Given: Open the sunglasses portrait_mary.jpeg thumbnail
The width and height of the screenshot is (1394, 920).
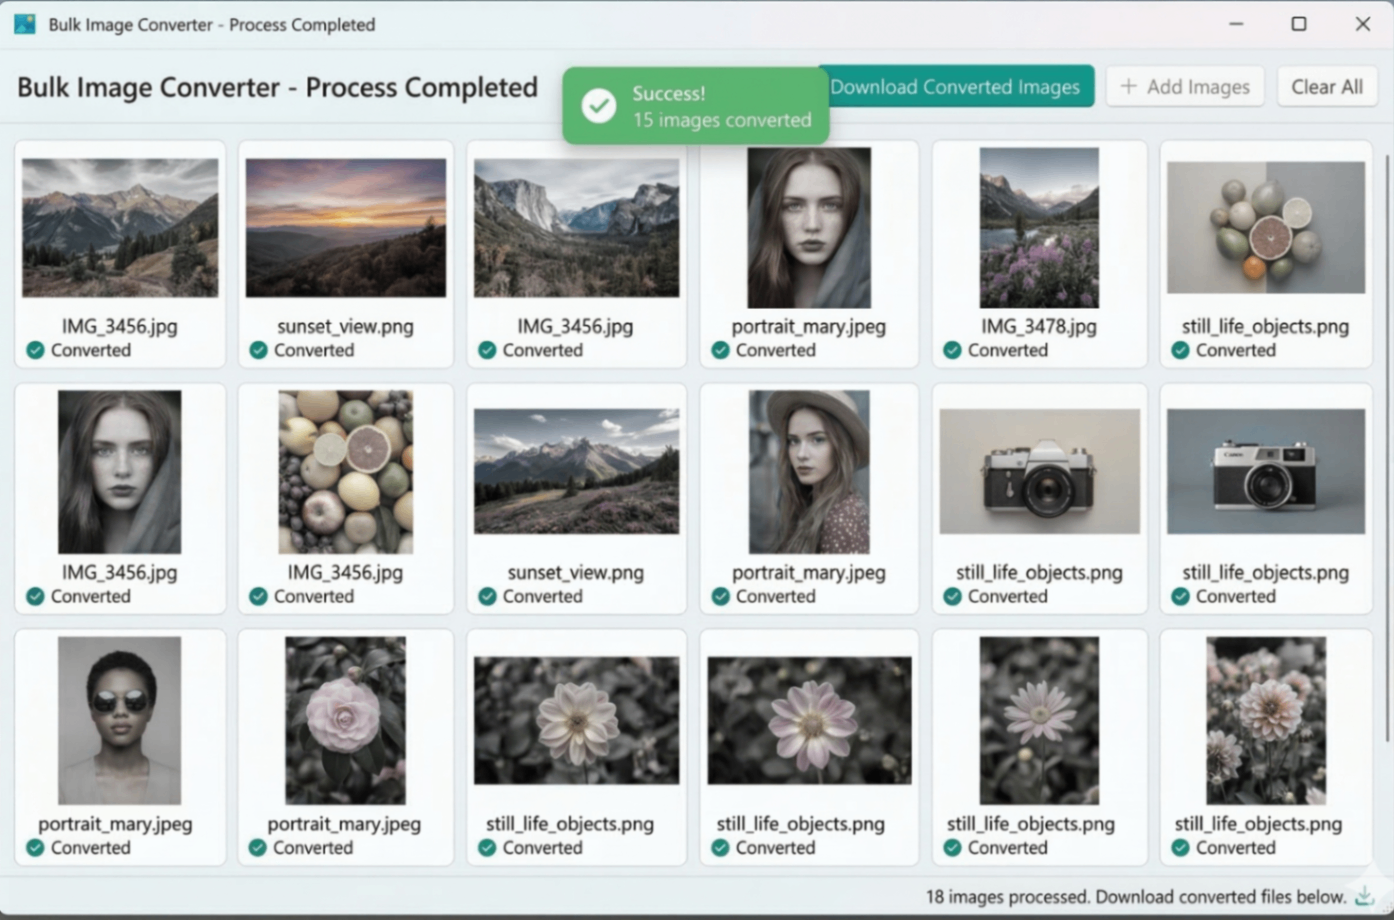Looking at the screenshot, I should click(x=119, y=721).
